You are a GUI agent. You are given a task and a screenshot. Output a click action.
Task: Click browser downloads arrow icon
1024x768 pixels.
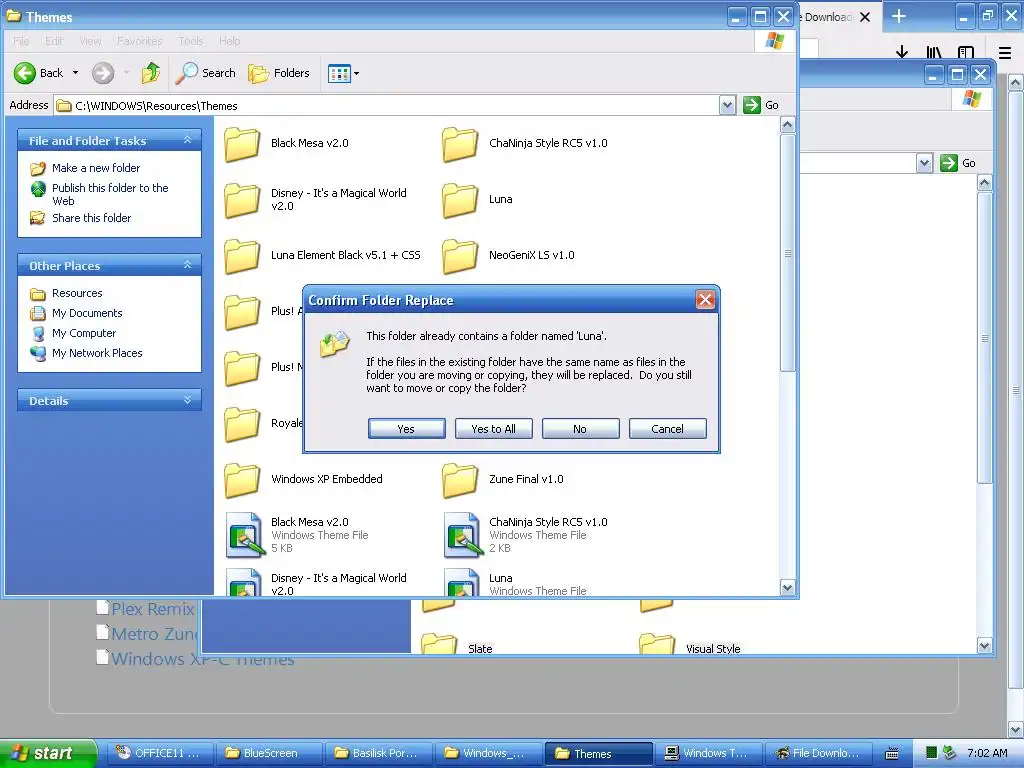tap(902, 52)
